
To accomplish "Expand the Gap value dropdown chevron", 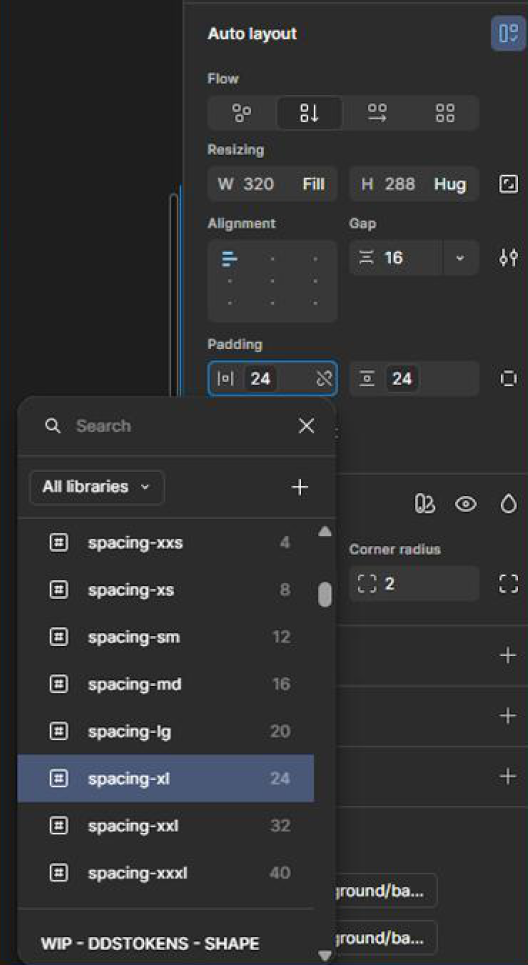I will (460, 258).
